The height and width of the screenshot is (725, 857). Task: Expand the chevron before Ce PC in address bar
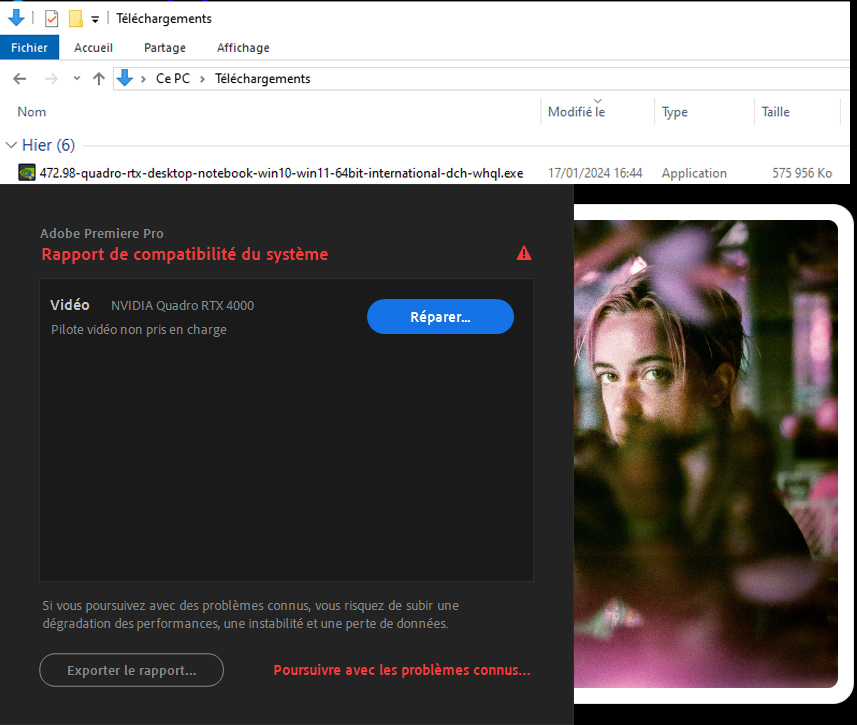(x=143, y=79)
